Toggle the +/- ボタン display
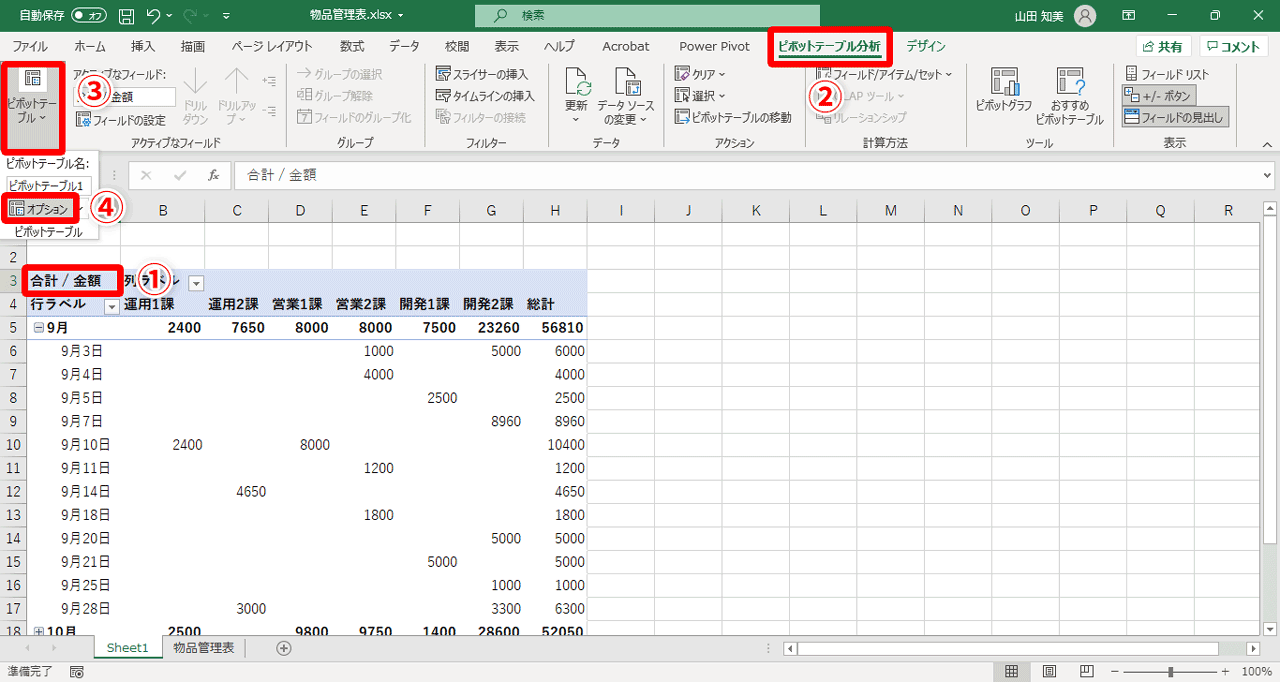Image resolution: width=1280 pixels, height=682 pixels. (x=1158, y=96)
